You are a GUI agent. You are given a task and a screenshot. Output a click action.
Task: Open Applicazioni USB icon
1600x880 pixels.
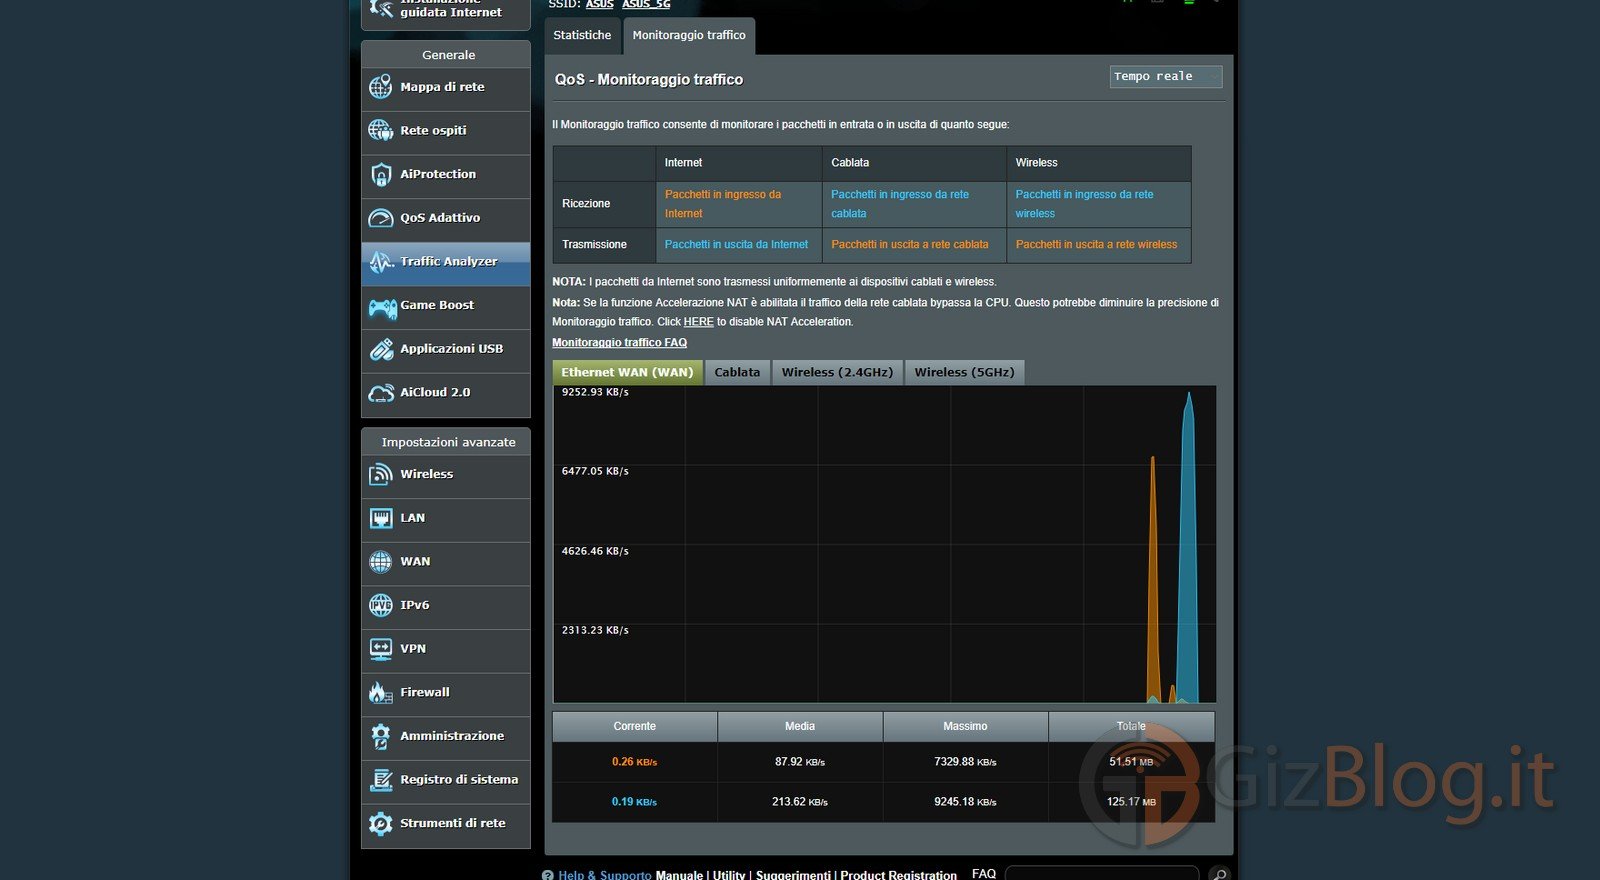click(381, 349)
